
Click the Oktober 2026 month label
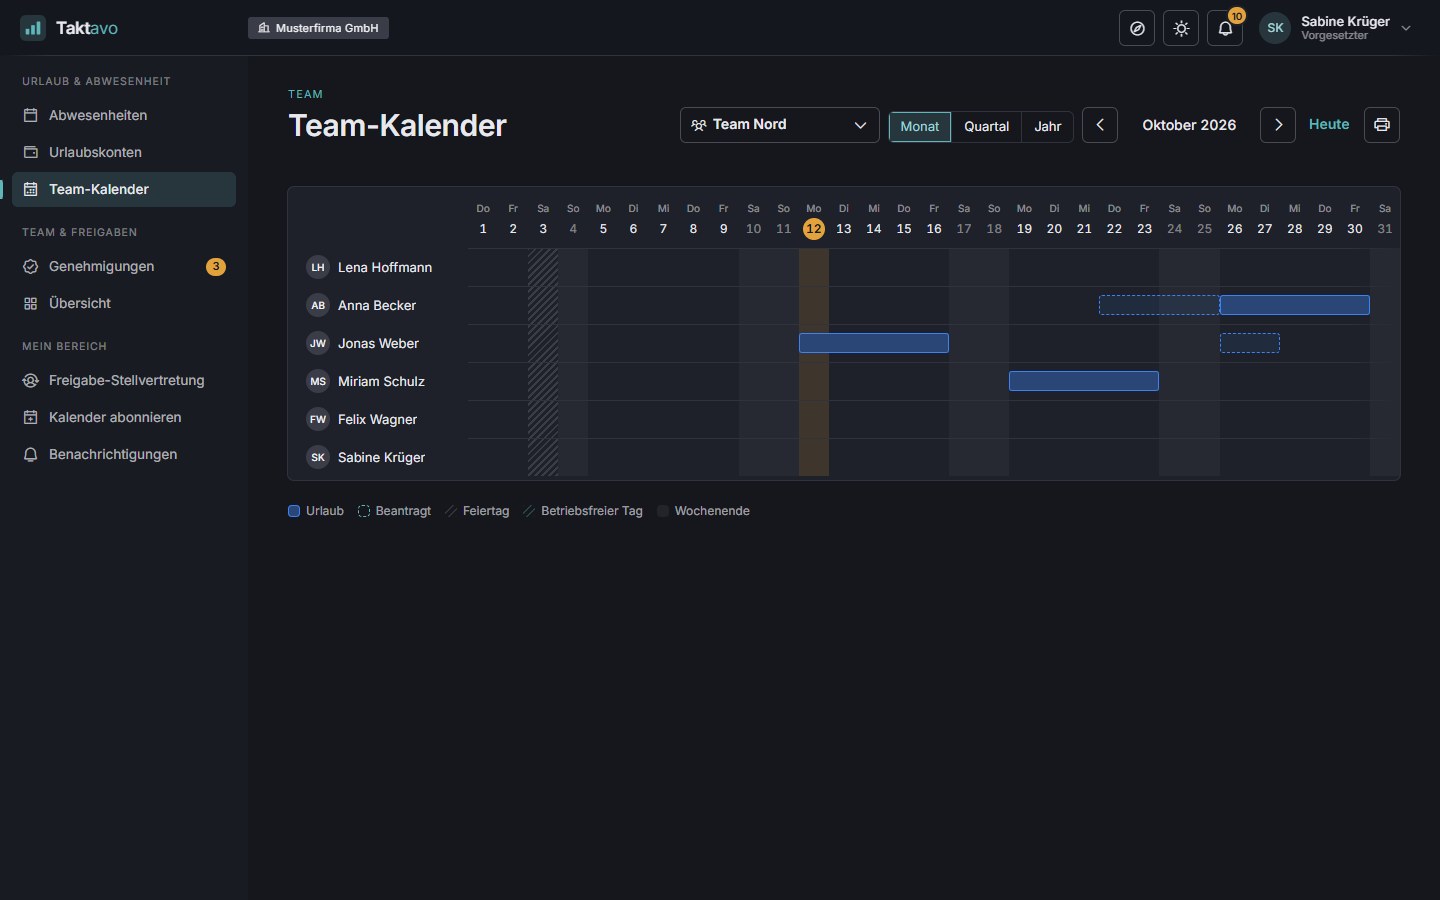[x=1189, y=125]
